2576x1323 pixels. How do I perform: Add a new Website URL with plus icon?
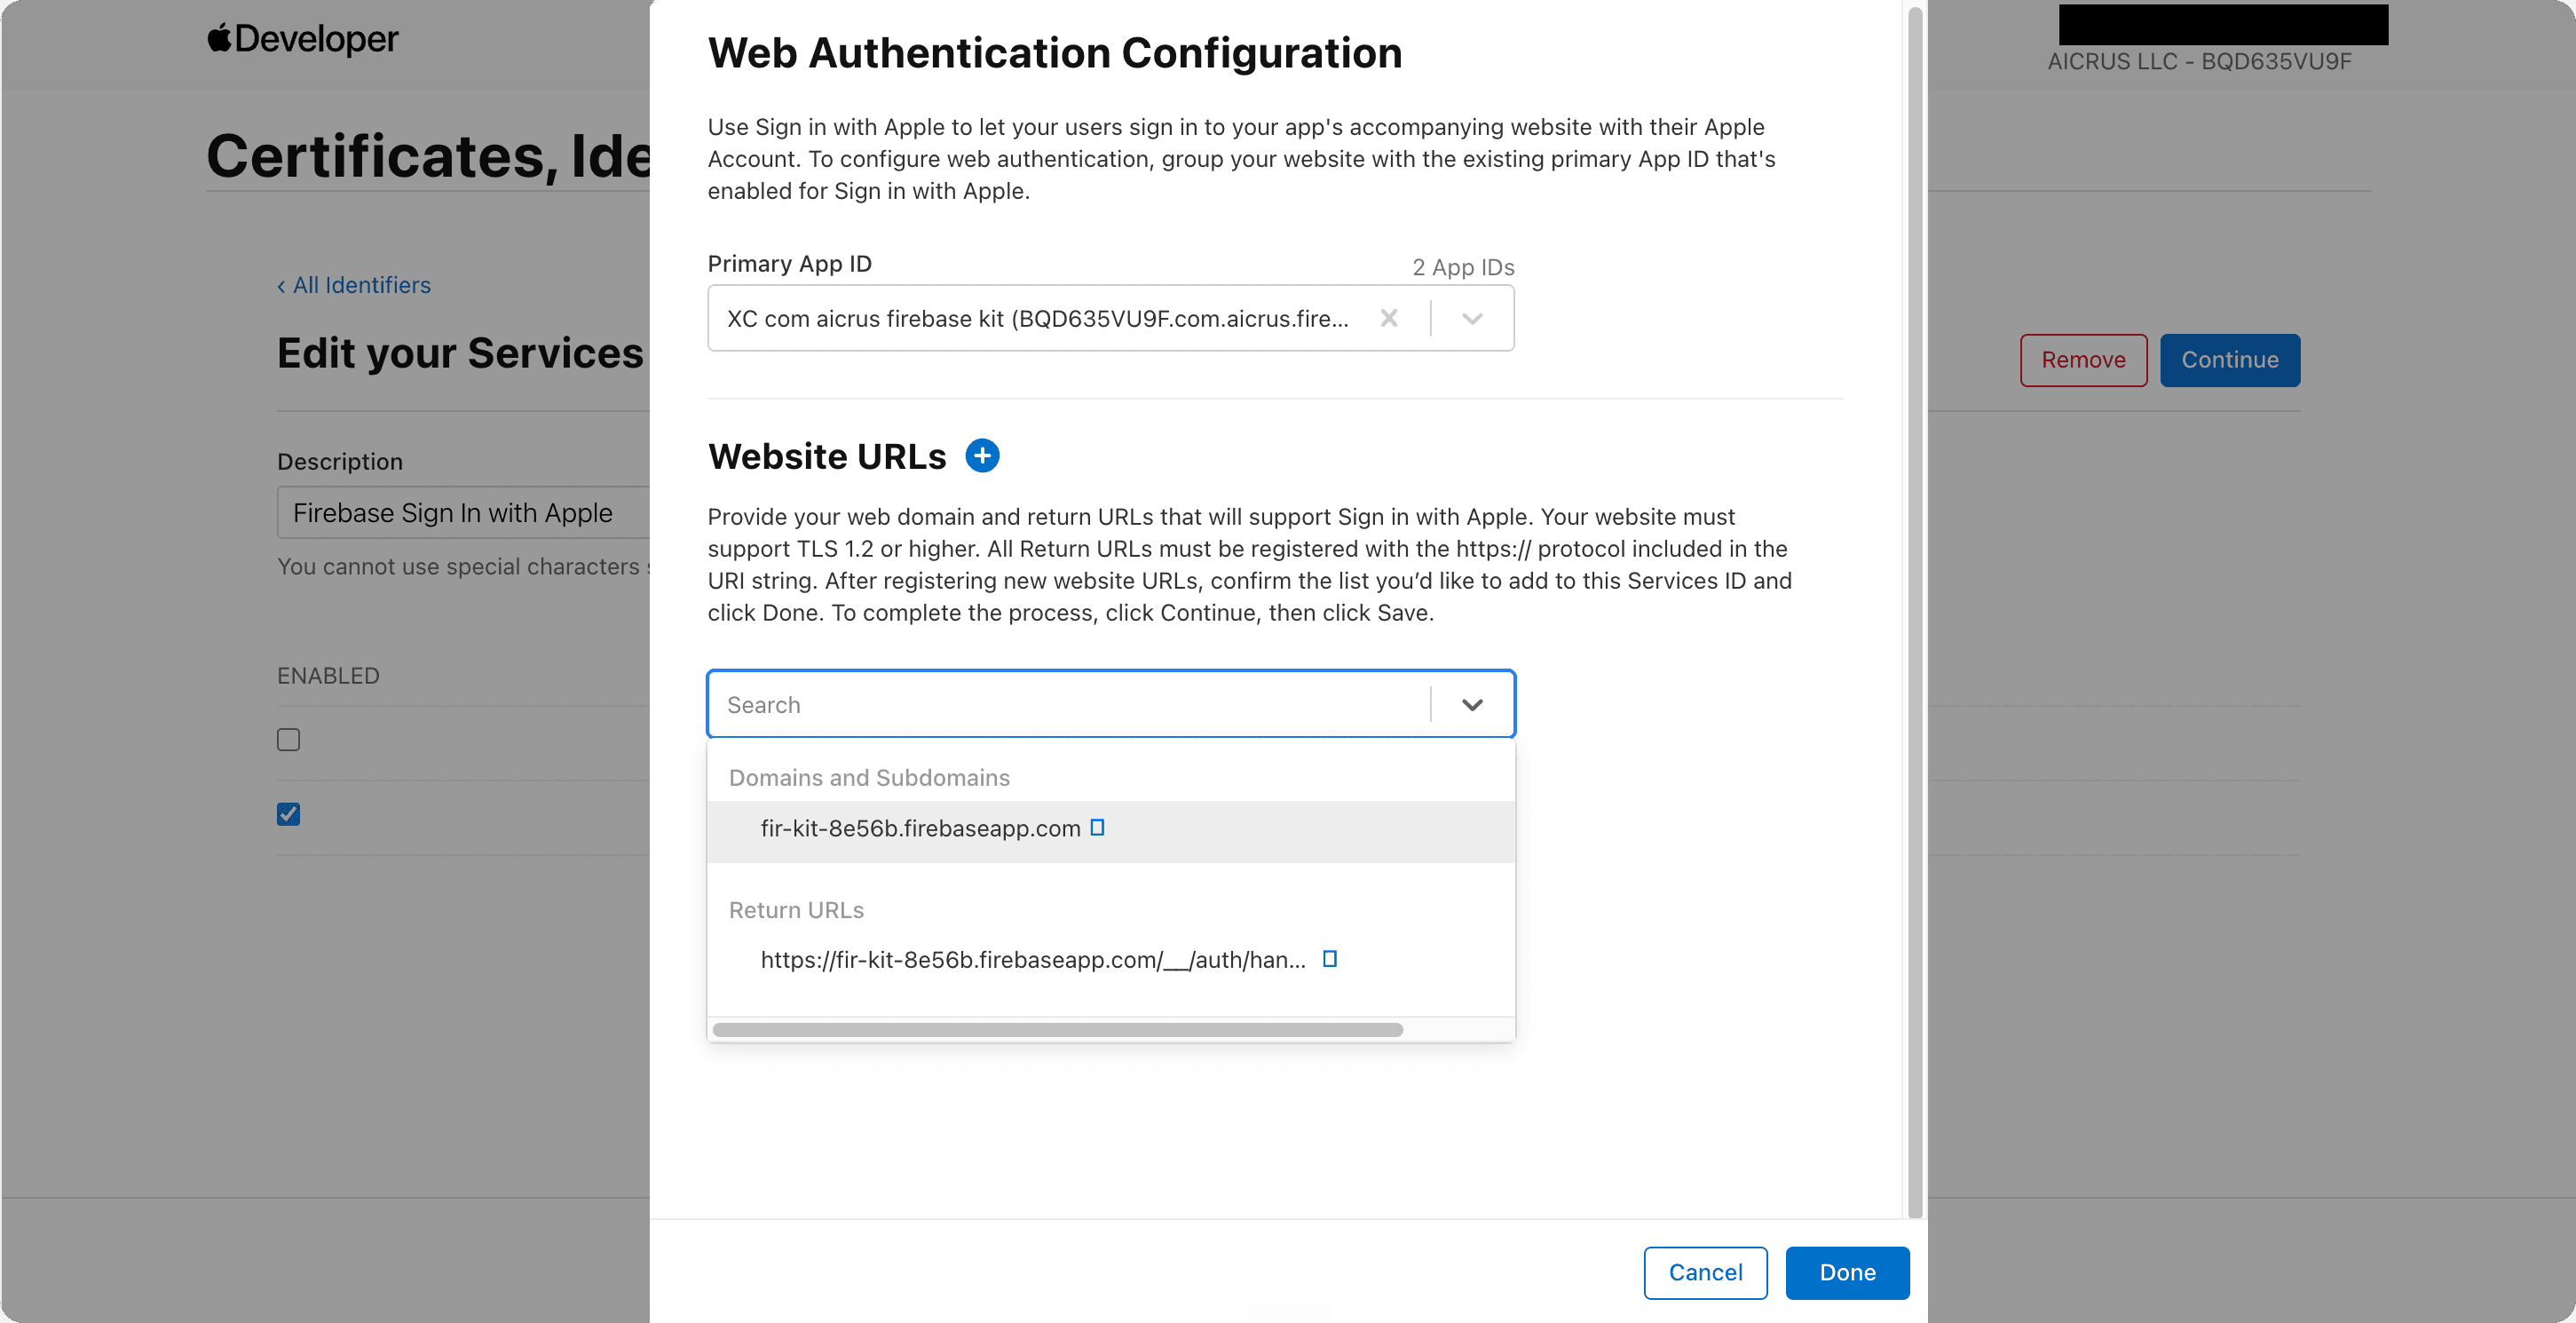[982, 456]
